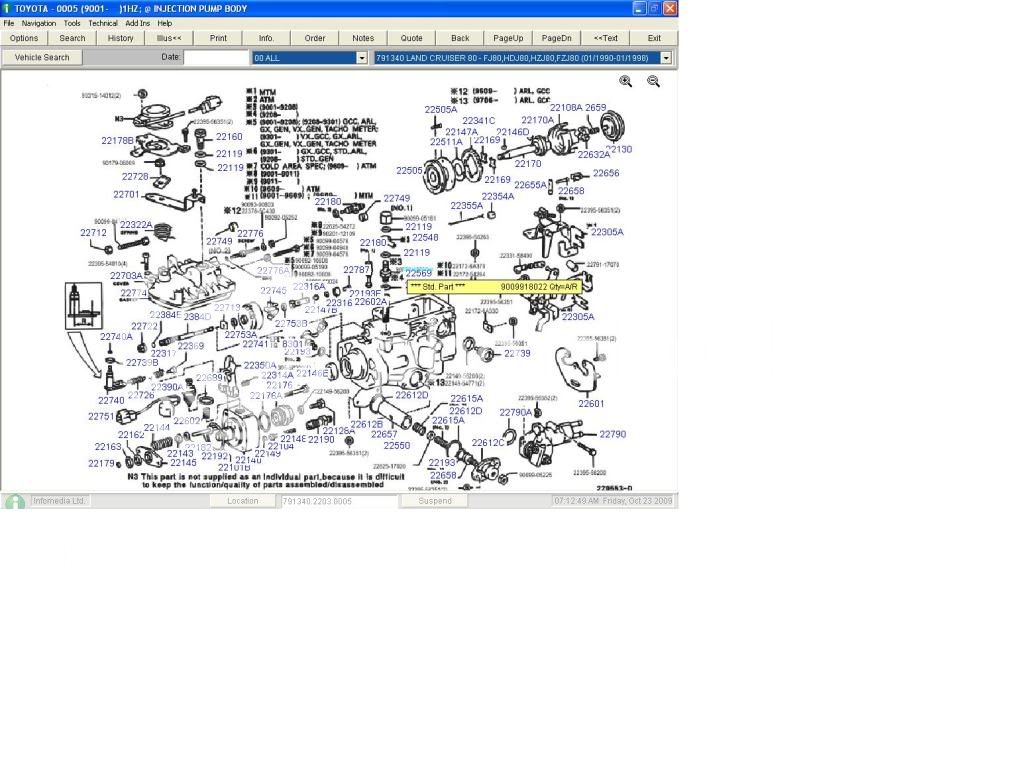This screenshot has height=774, width=1023.
Task: Select part callout 22790 in diagram
Action: coord(612,435)
